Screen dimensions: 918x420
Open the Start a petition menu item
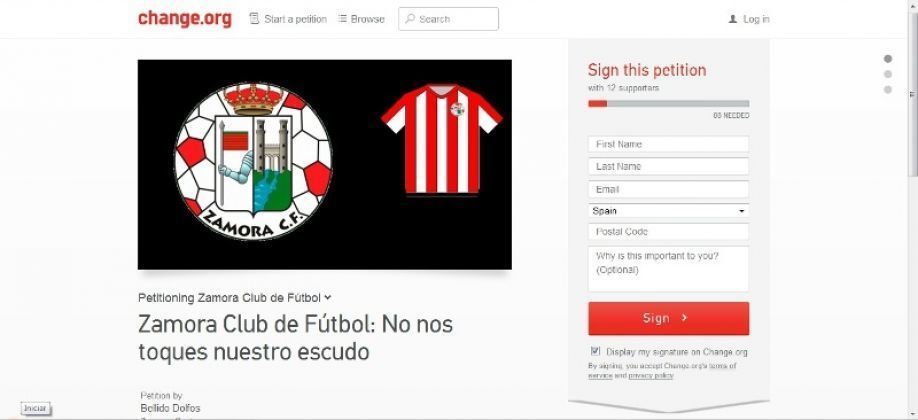point(288,19)
